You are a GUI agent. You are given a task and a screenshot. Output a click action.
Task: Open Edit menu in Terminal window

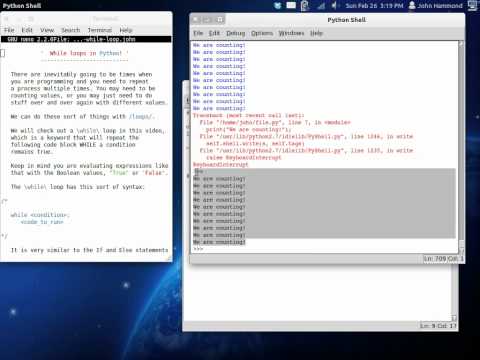pos(27,30)
